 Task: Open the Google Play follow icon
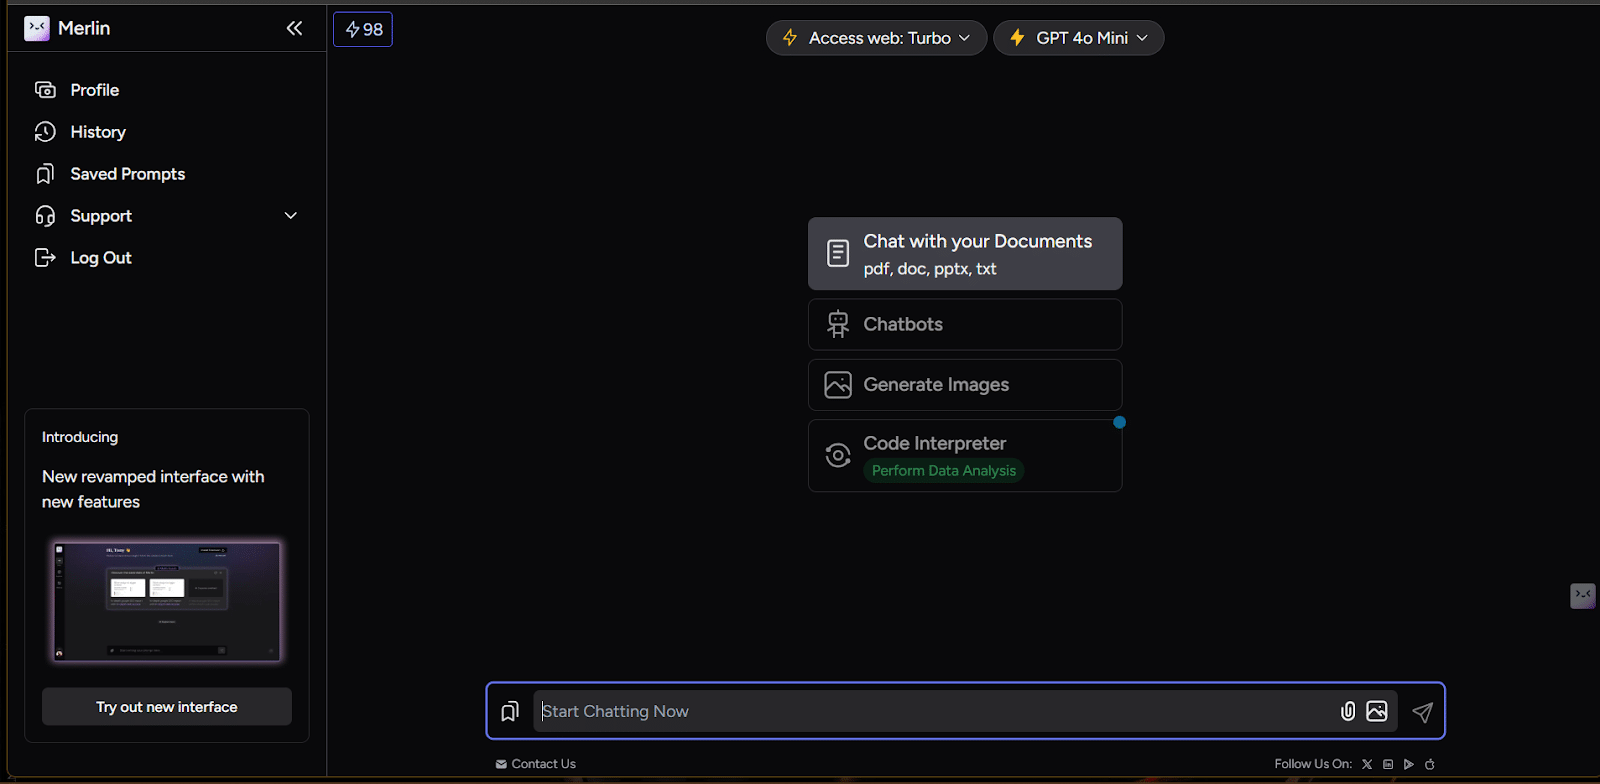1409,764
